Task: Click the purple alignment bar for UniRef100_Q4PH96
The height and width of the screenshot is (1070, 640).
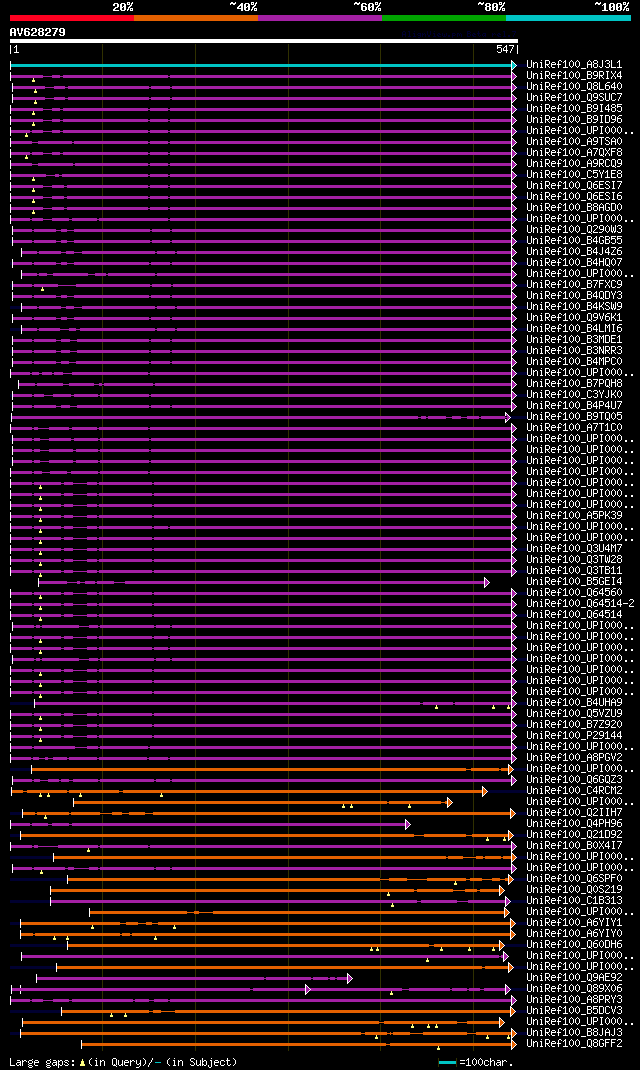Action: point(210,824)
